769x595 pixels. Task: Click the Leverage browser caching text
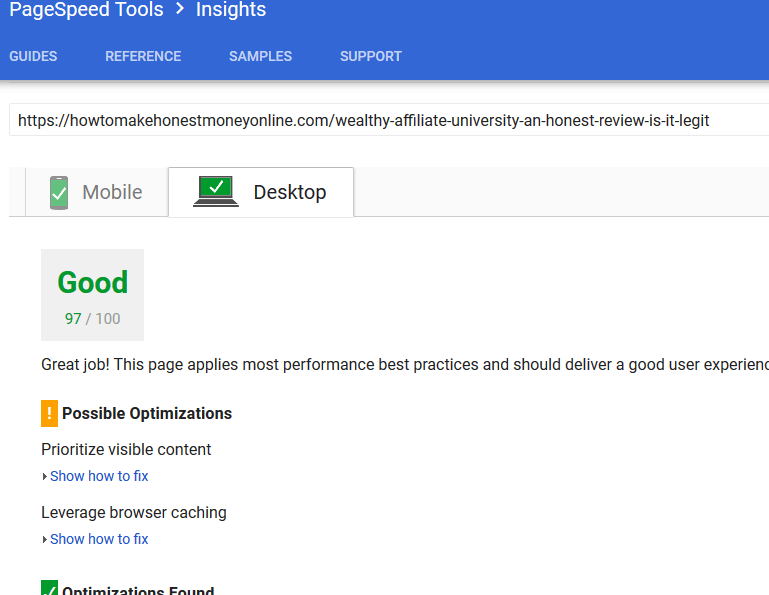134,513
